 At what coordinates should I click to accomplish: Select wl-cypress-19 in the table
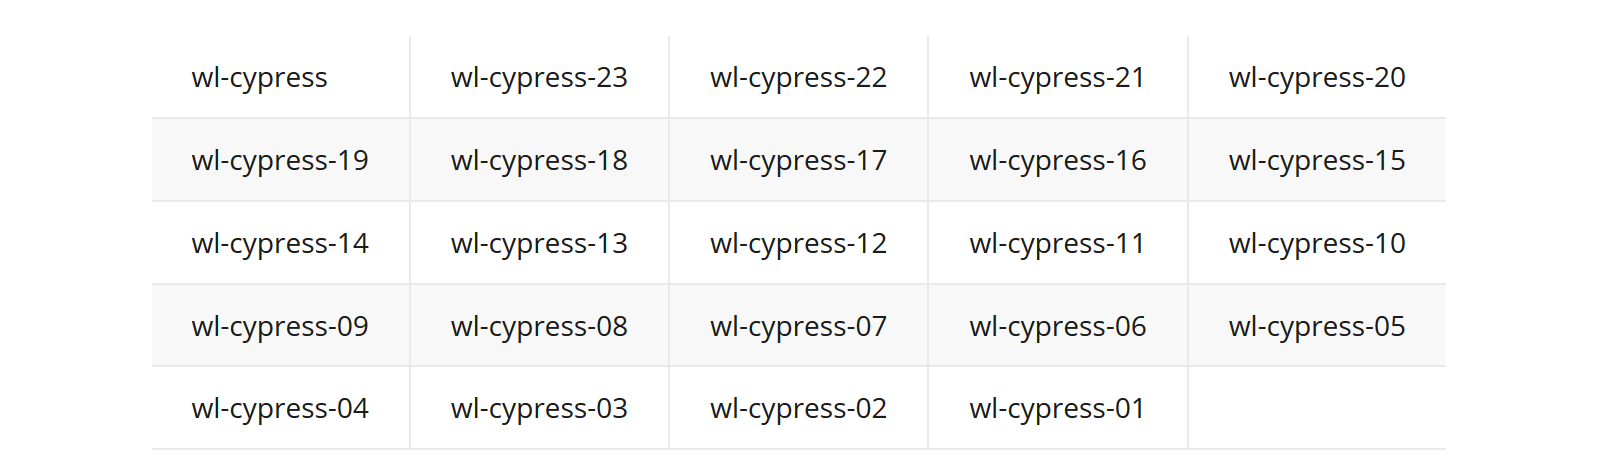(280, 161)
